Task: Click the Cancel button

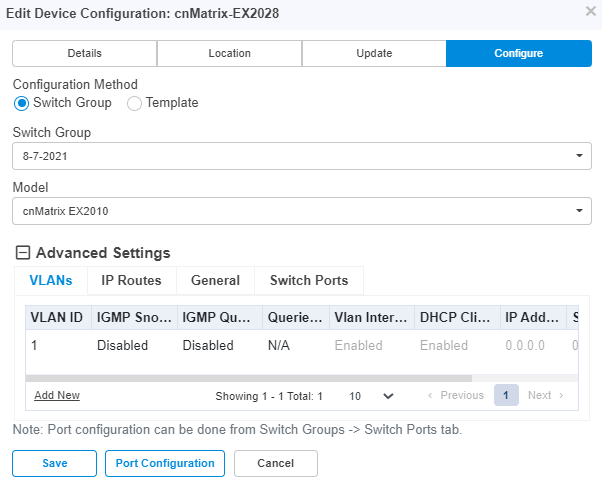Action: point(276,463)
